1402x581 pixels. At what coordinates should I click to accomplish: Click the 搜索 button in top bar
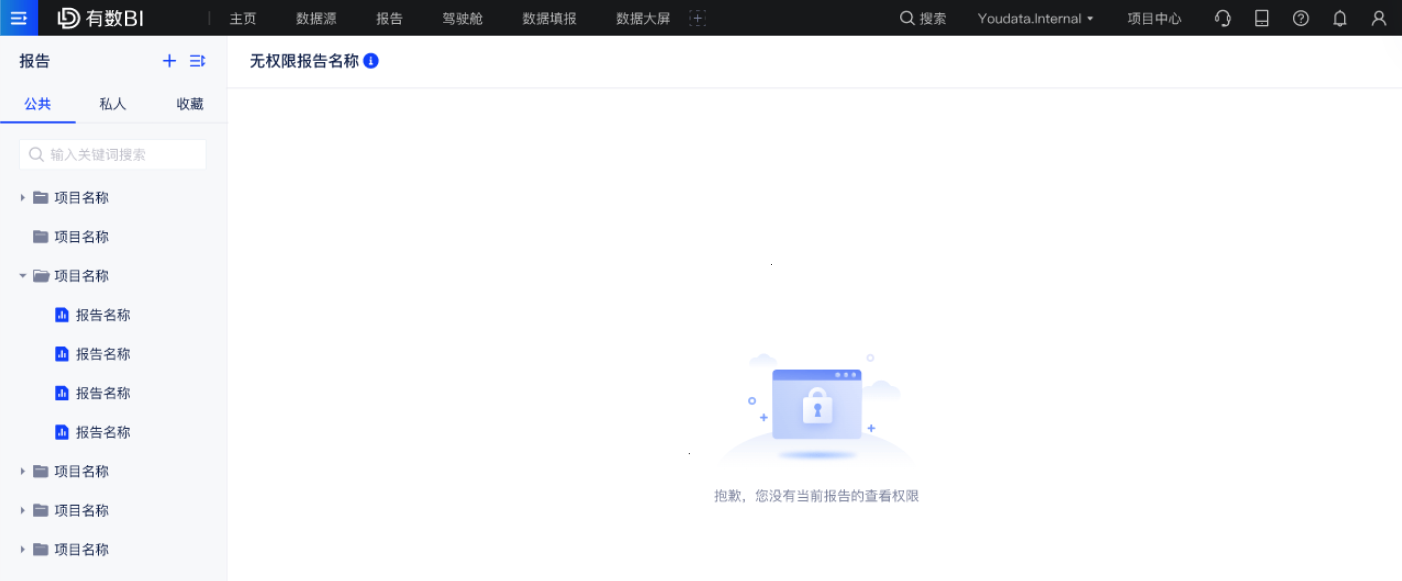click(x=922, y=18)
